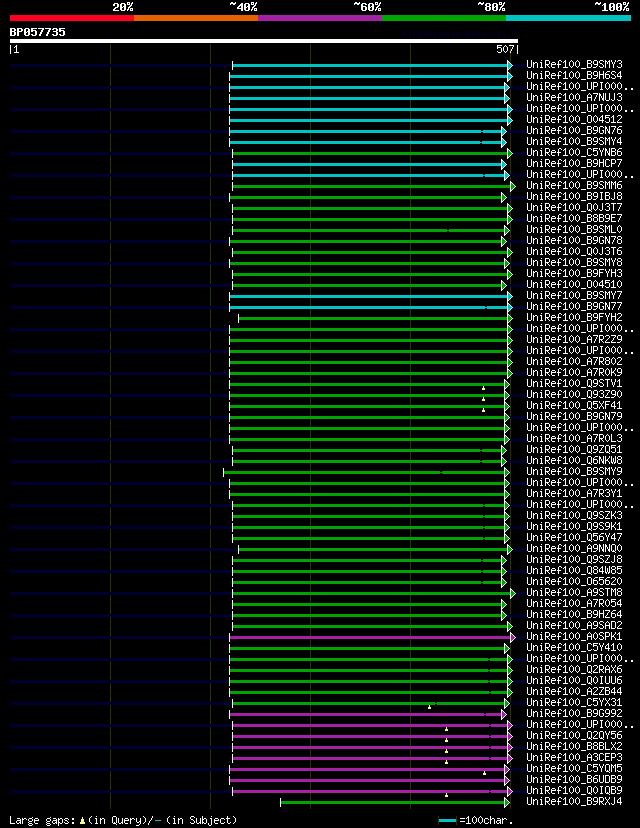Select the UniRef100_Q9STV1 label
This screenshot has width=640, height=828.
tap(574, 383)
